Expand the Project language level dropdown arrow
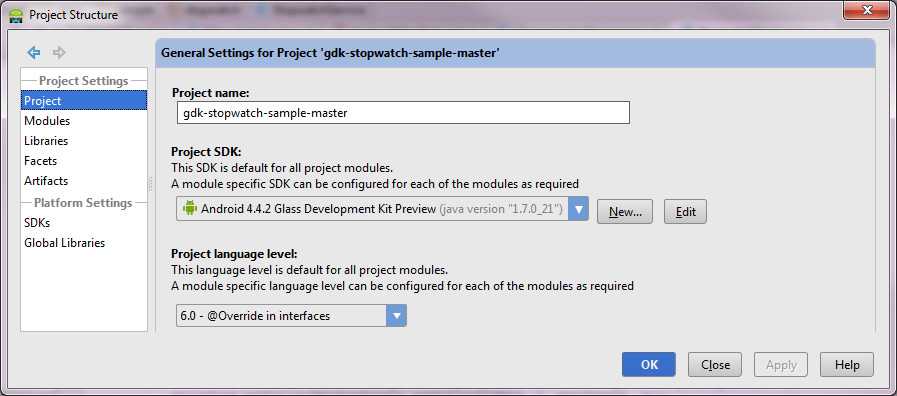897x396 pixels. [396, 315]
